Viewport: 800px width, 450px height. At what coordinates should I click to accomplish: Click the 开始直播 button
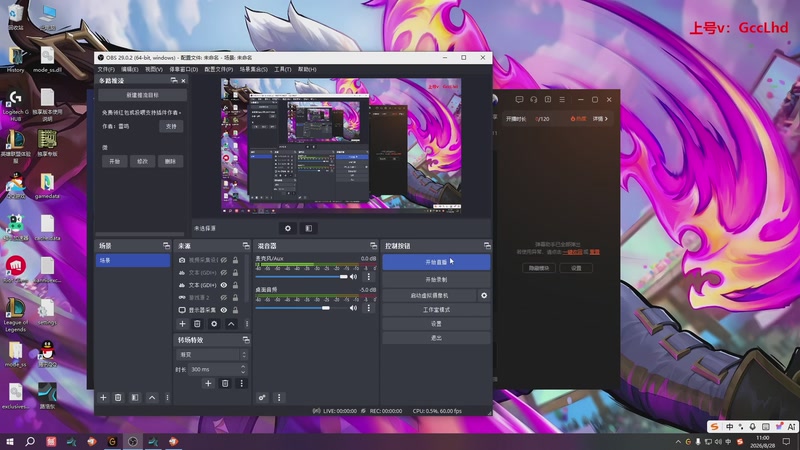(x=436, y=262)
